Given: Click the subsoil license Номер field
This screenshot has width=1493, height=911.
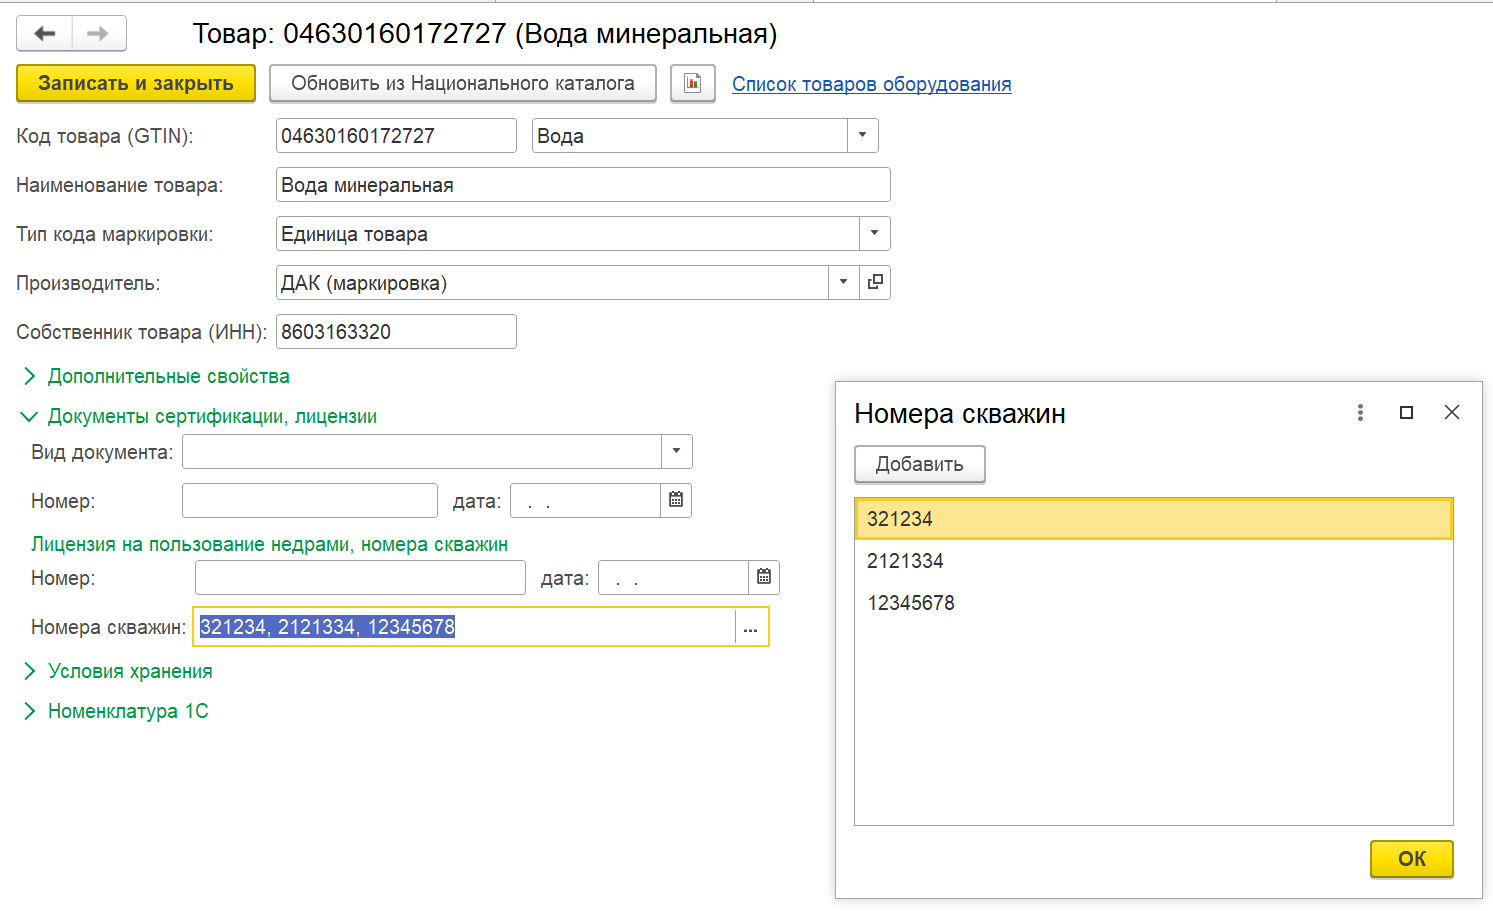Looking at the screenshot, I should (360, 577).
